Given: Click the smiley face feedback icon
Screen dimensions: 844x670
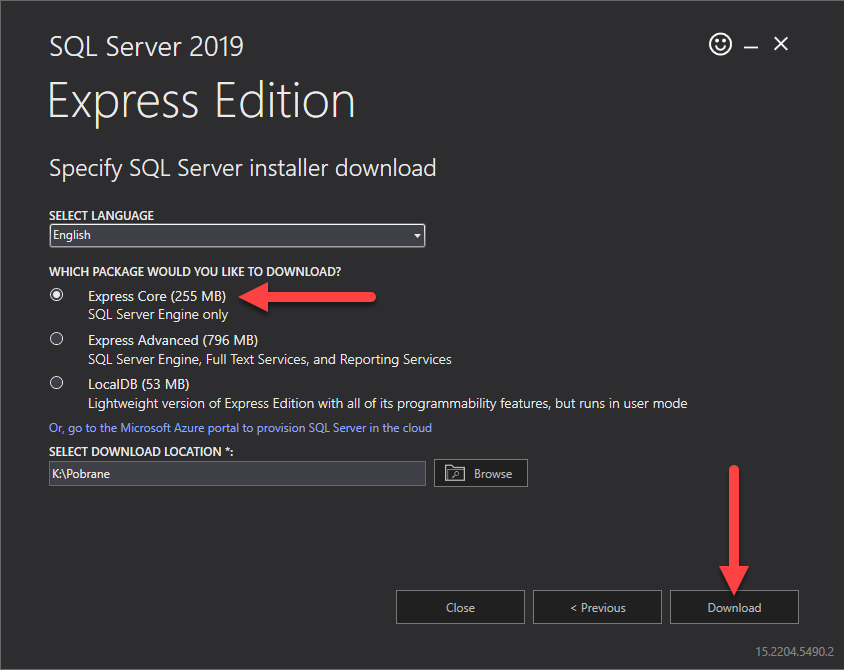Looking at the screenshot, I should tap(720, 44).
